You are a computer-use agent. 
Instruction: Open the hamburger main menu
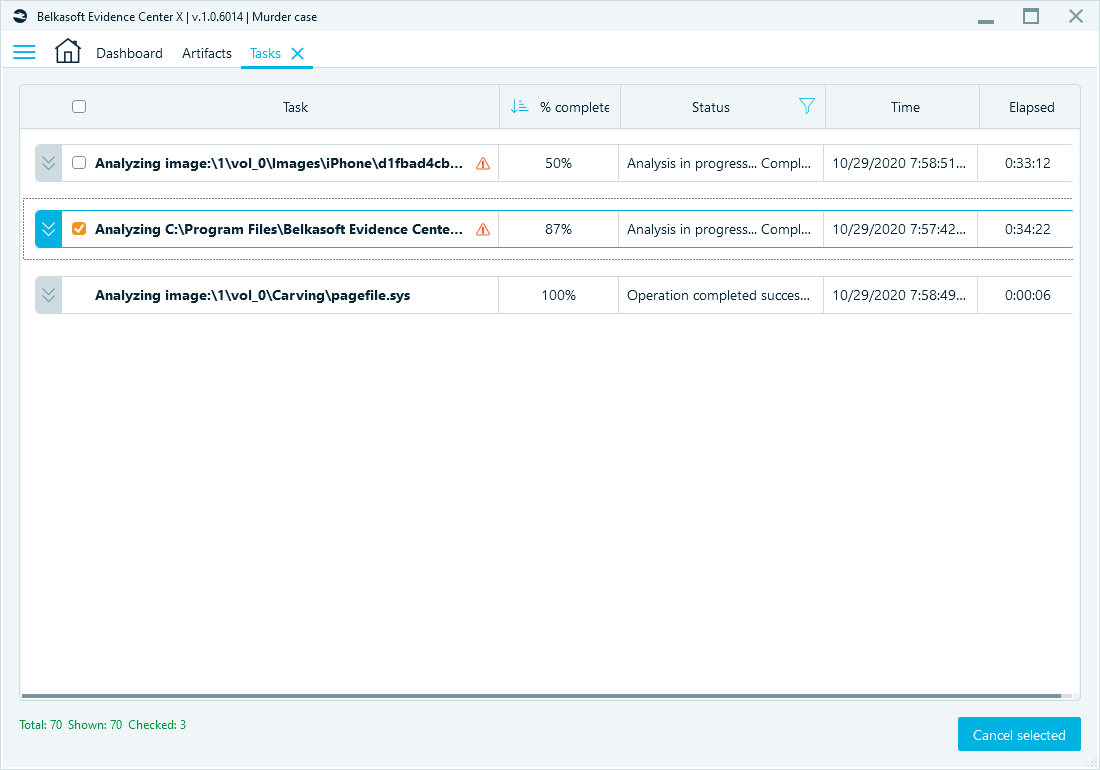[x=24, y=53]
